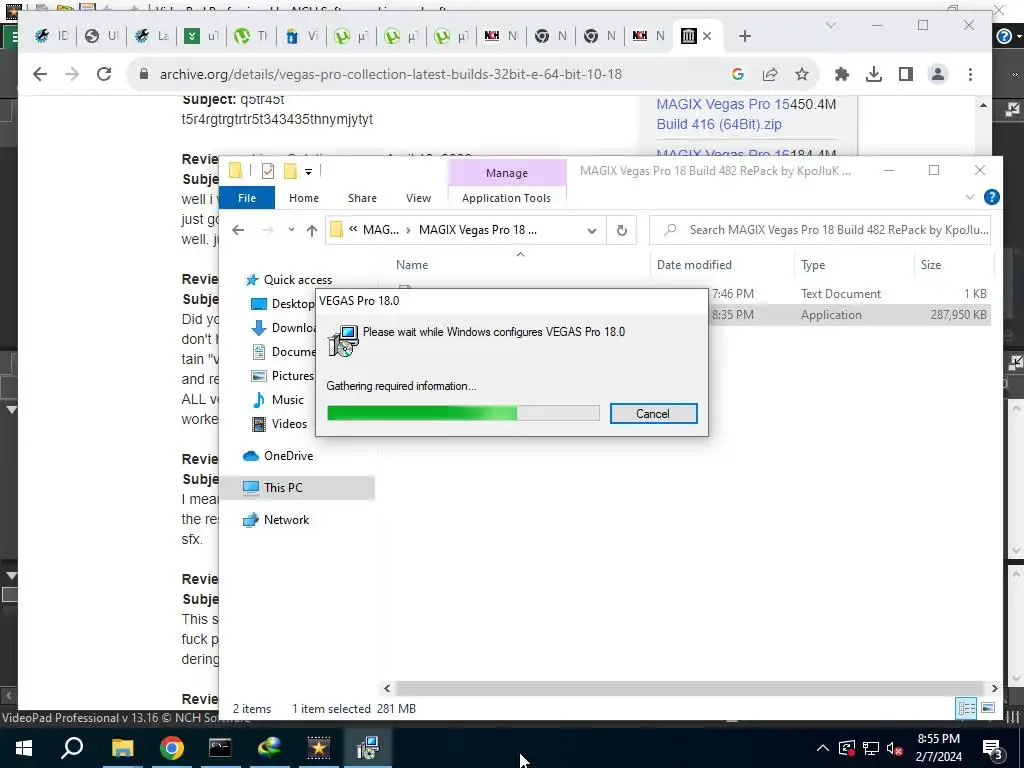The width and height of the screenshot is (1024, 768).
Task: Refresh the Explorer folder view
Action: tap(622, 231)
